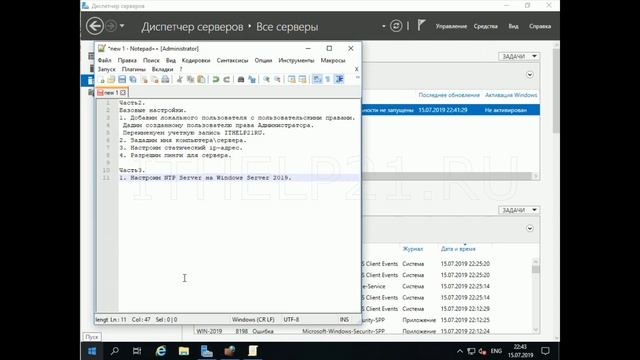Open Find with the binoculars icon

241,79
